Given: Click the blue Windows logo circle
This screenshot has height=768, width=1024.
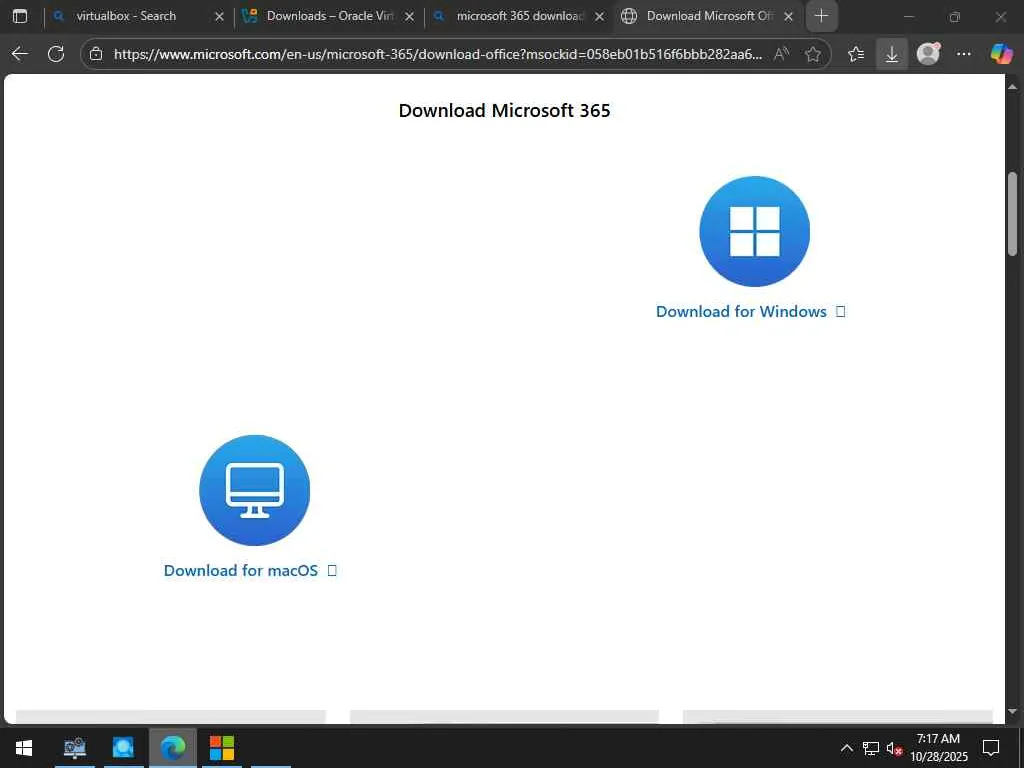Looking at the screenshot, I should click(x=754, y=231).
